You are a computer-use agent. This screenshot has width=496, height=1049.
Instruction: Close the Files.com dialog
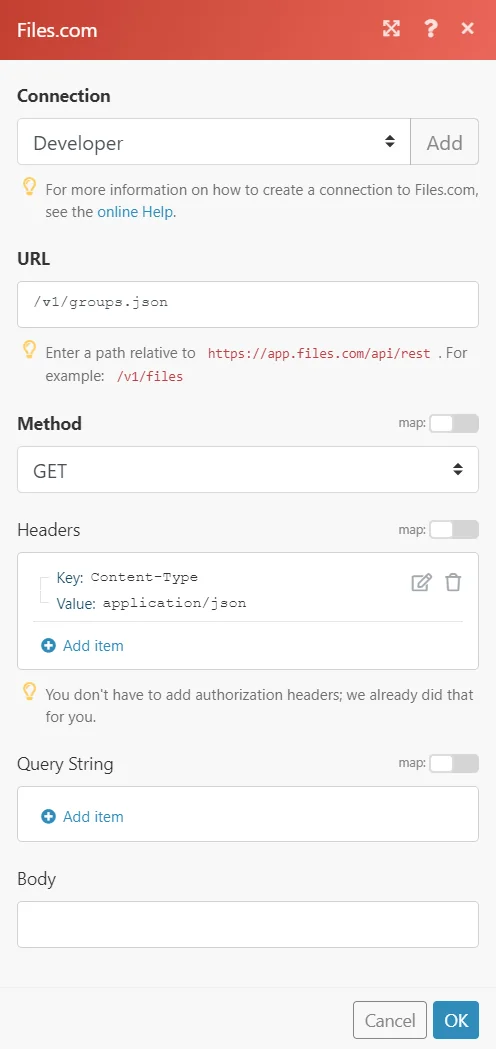coord(468,28)
